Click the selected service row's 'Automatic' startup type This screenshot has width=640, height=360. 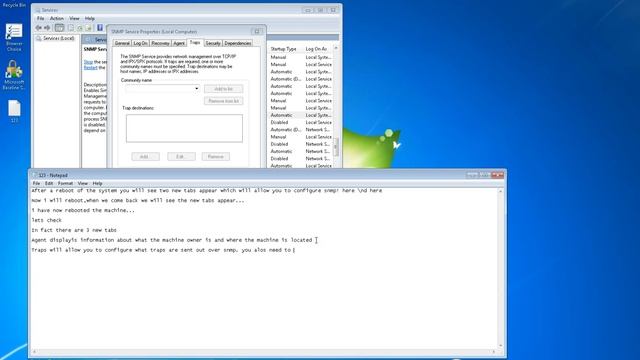[281, 115]
